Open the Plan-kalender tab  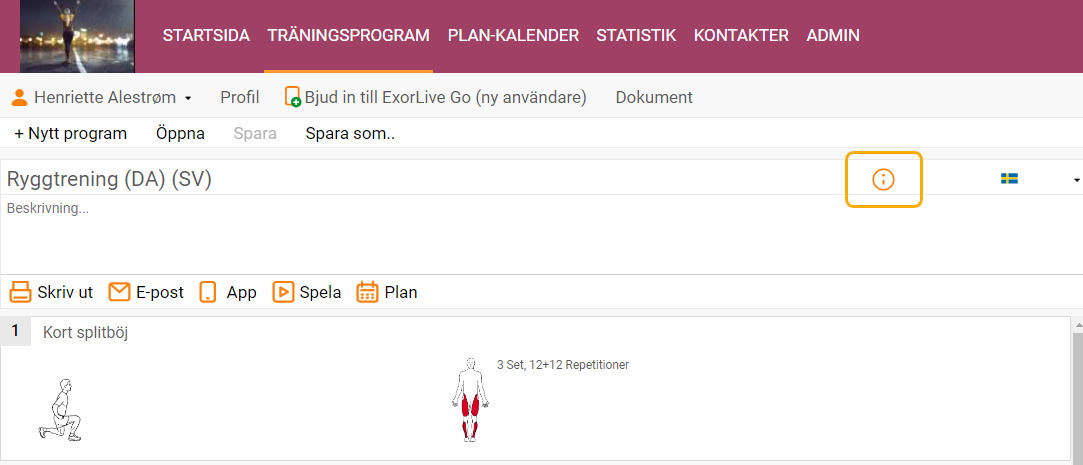click(x=513, y=35)
